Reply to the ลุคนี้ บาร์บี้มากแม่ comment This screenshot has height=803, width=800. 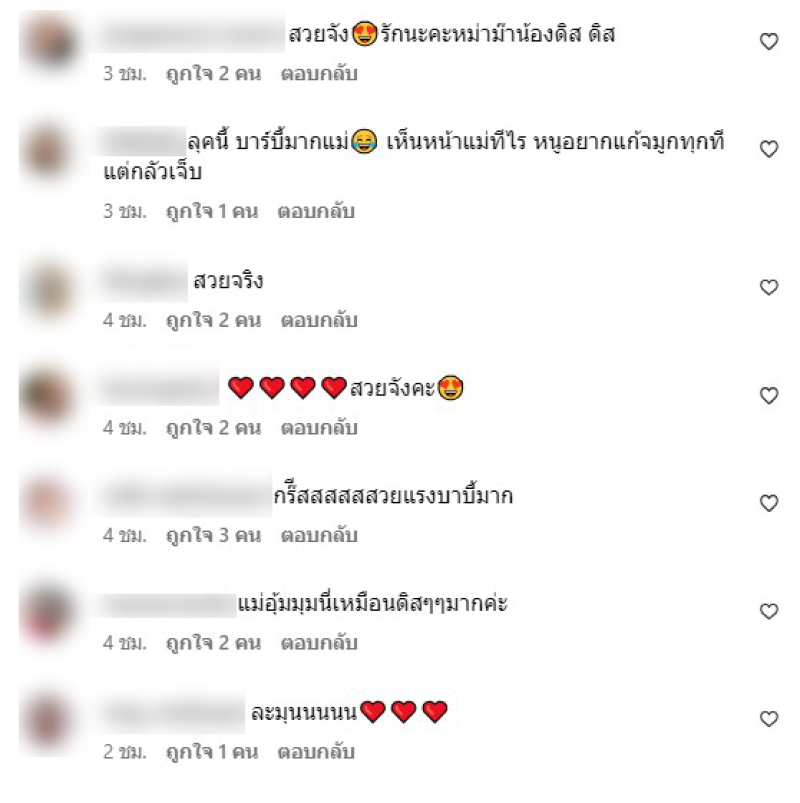coord(315,212)
